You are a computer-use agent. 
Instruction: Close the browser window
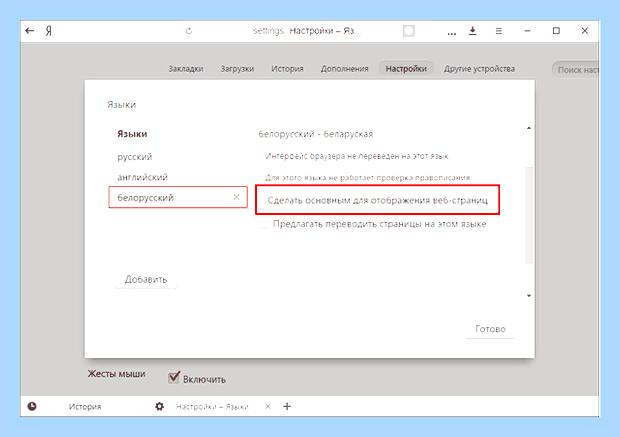(x=585, y=30)
